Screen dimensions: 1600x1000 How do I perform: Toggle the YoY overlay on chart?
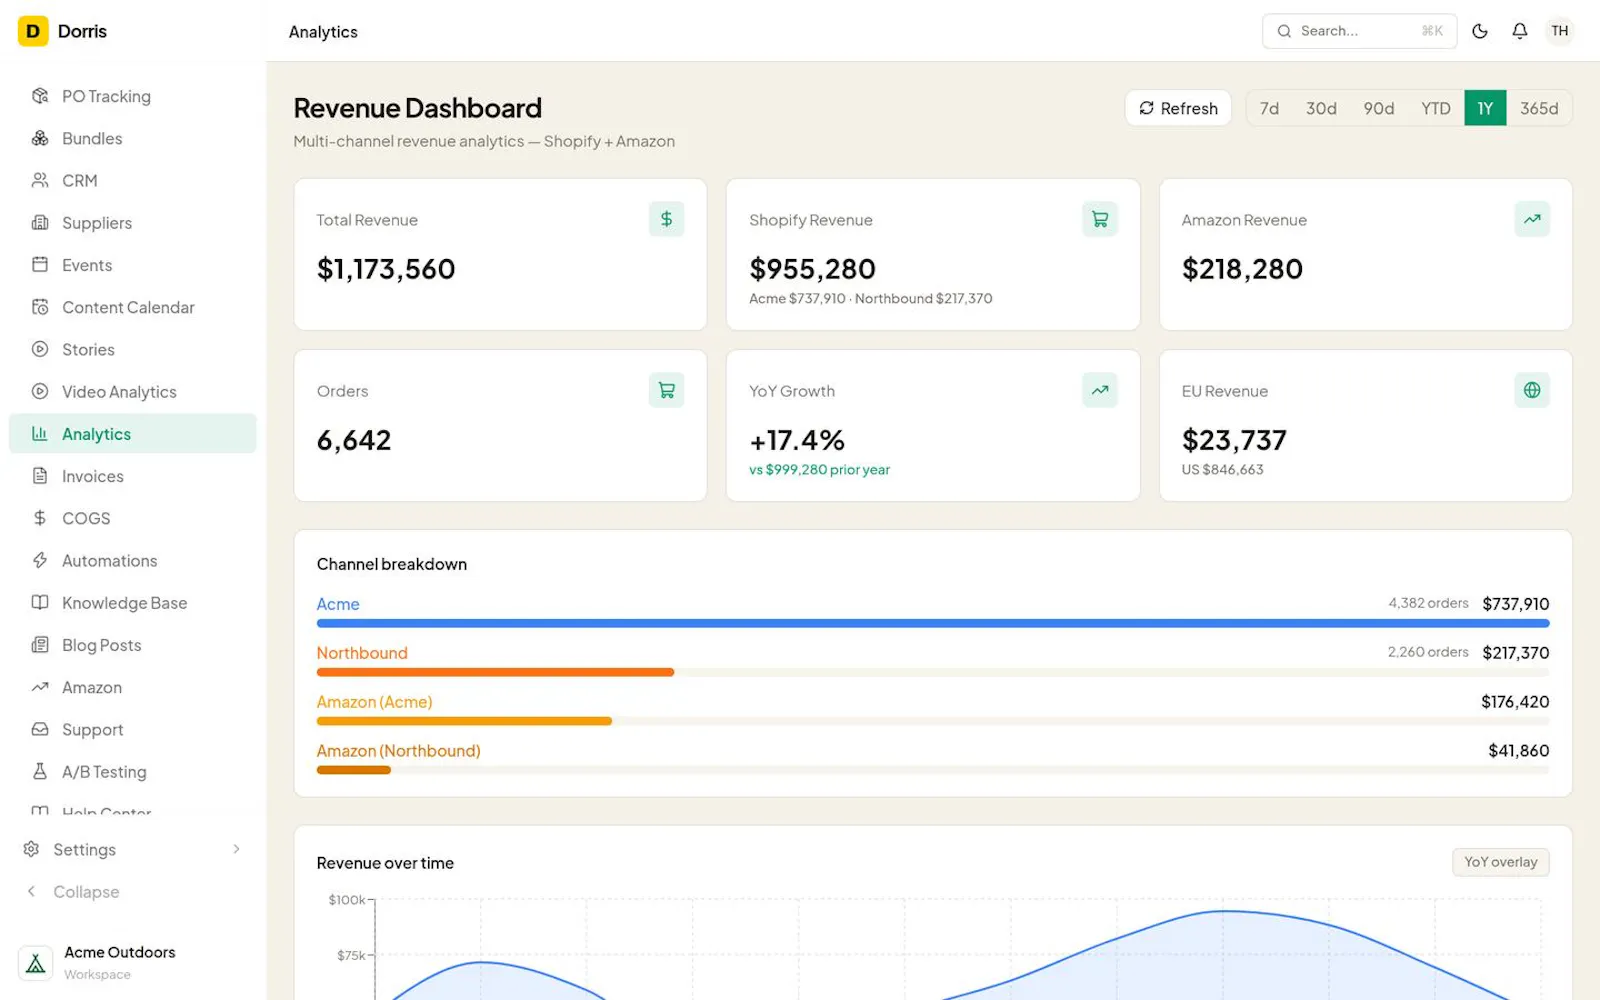coord(1500,862)
